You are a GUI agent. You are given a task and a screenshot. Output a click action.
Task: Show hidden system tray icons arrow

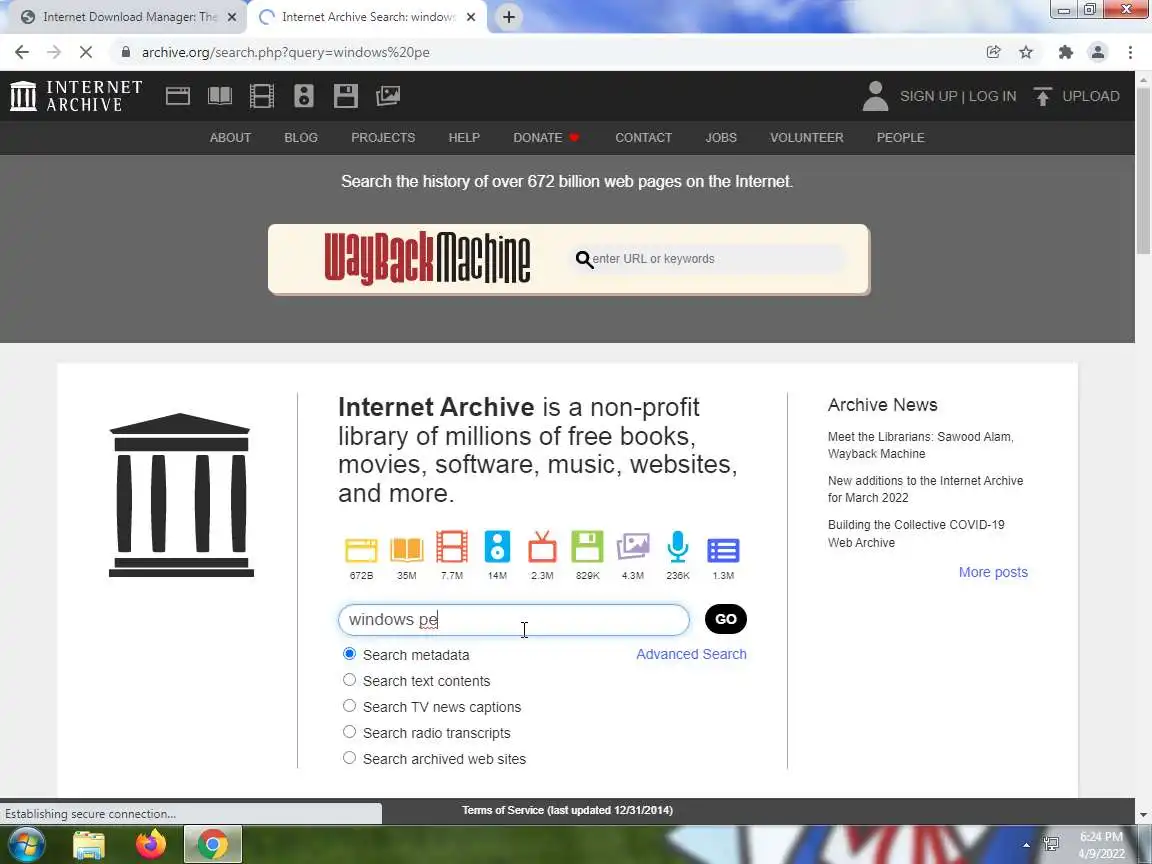(1026, 845)
